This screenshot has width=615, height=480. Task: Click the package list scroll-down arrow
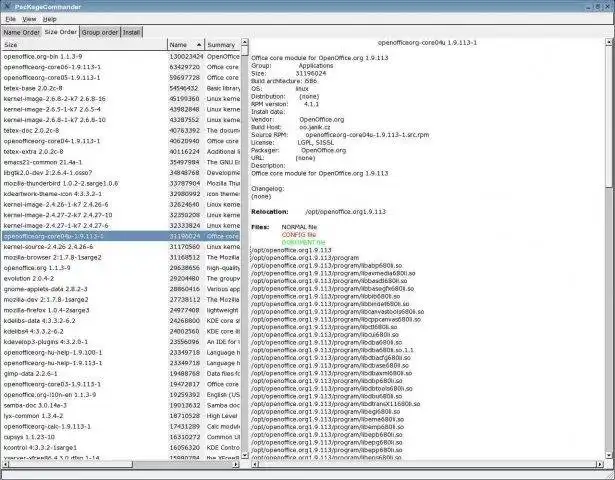pos(245,455)
